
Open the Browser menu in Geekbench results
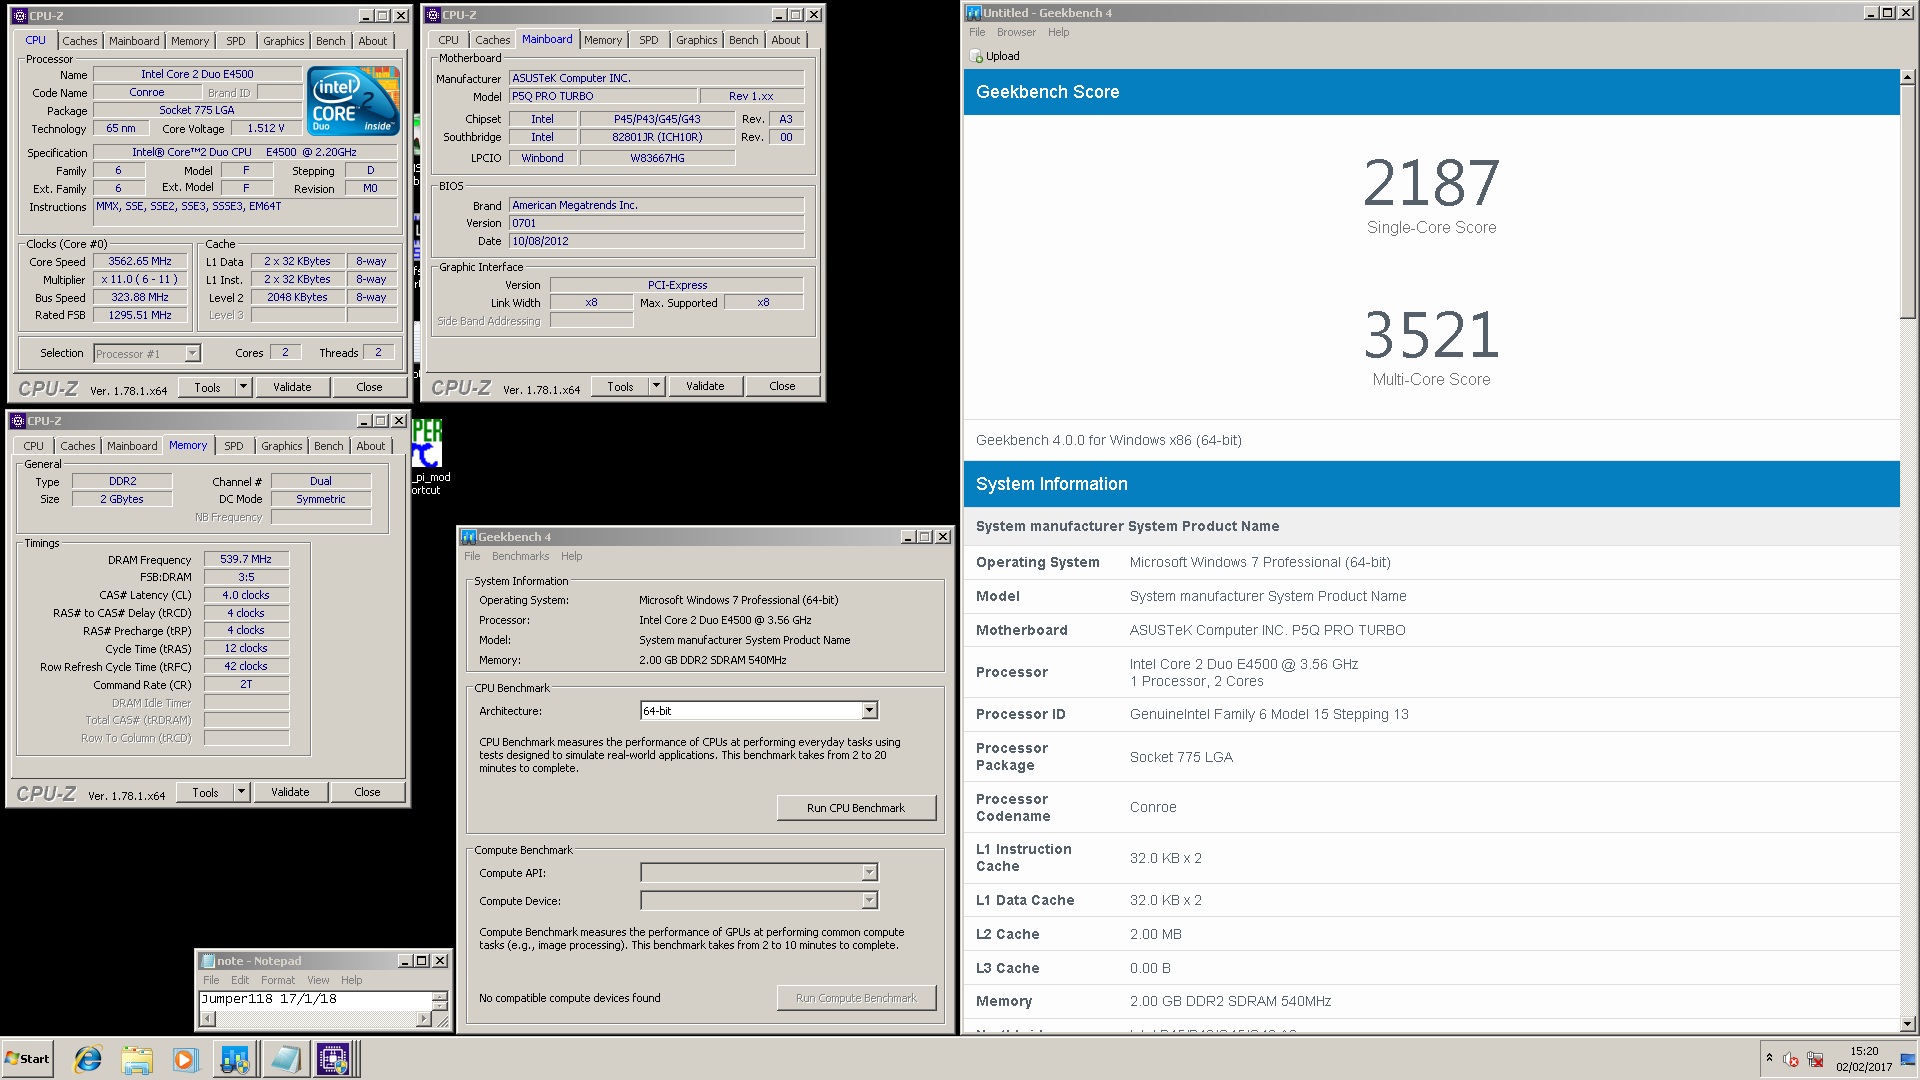[1016, 32]
